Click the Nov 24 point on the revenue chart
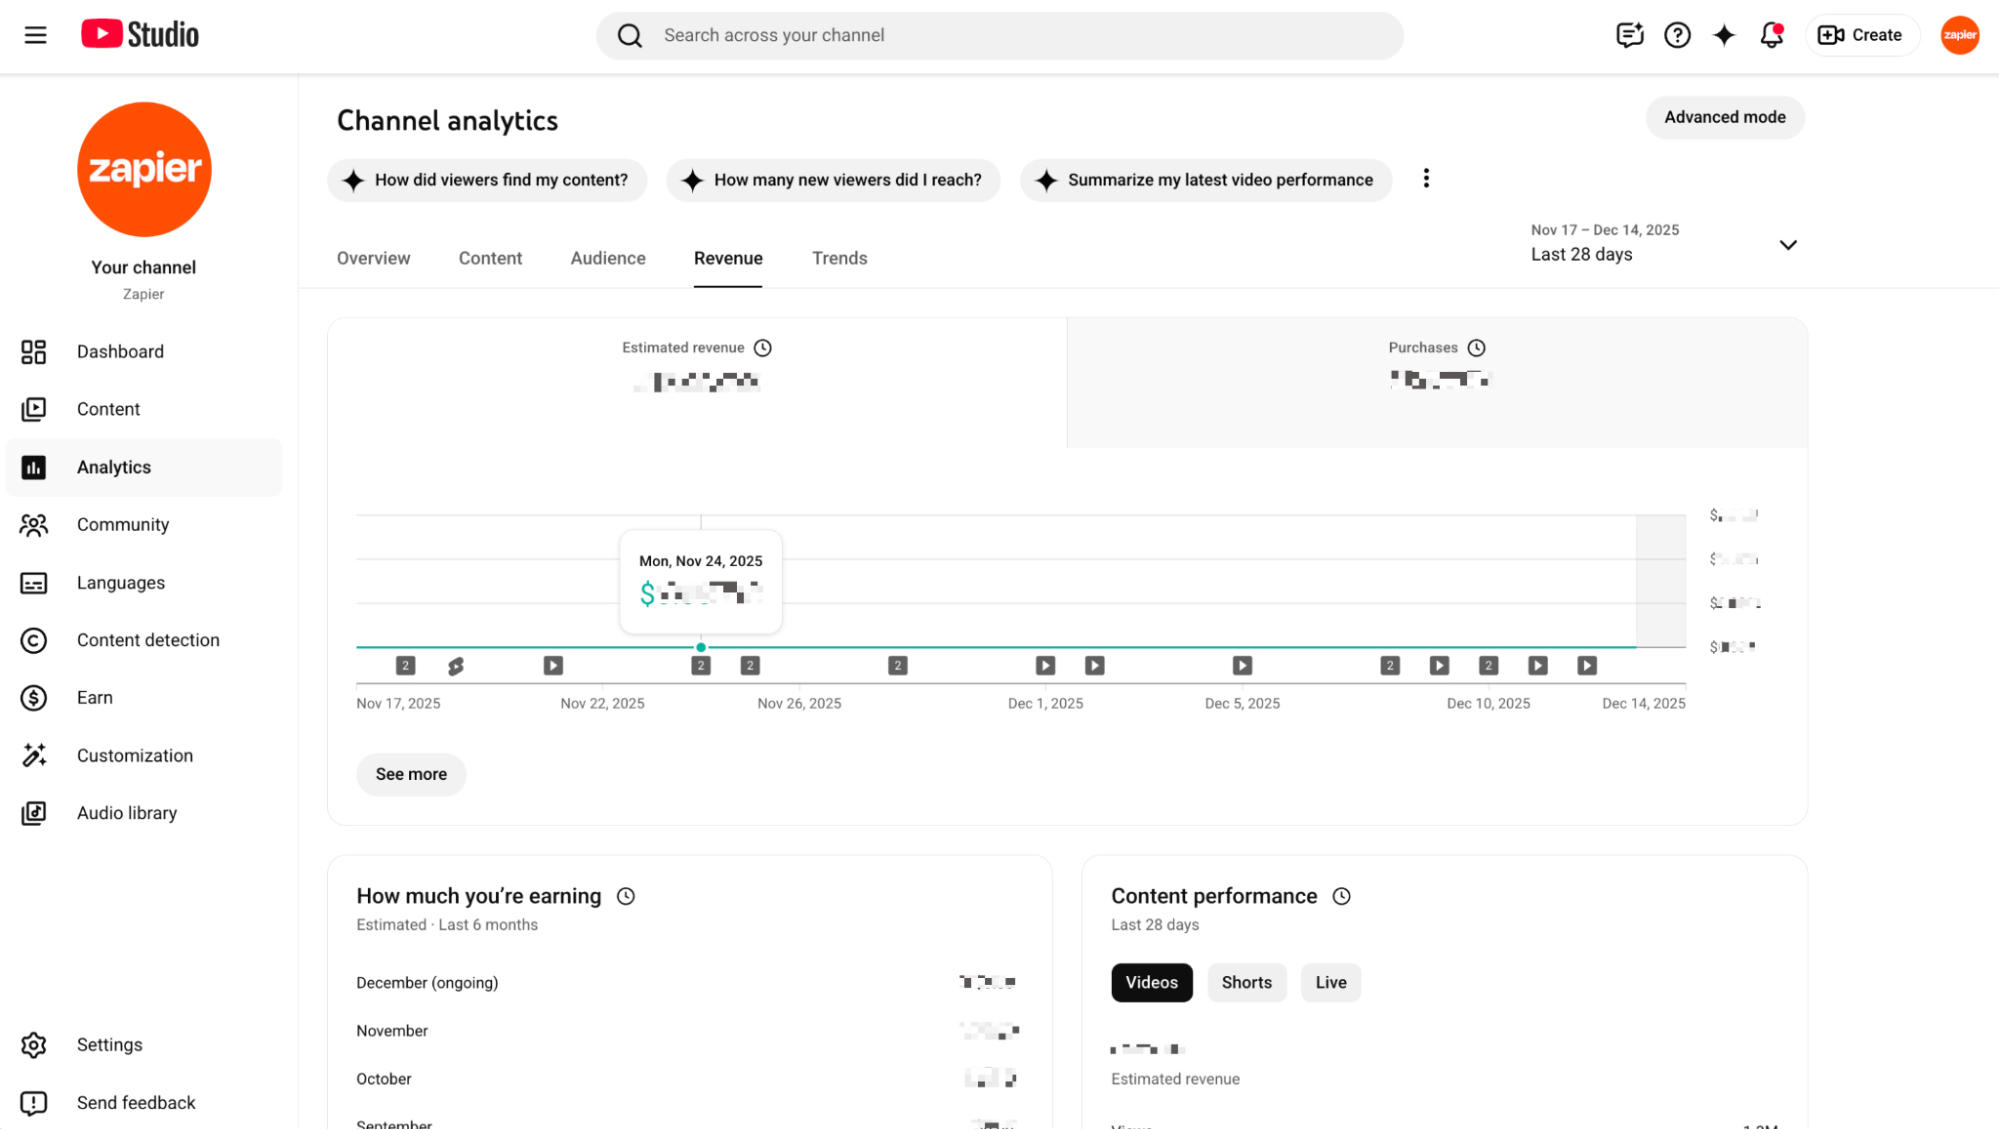Viewport: 1999px width, 1130px height. pos(700,647)
